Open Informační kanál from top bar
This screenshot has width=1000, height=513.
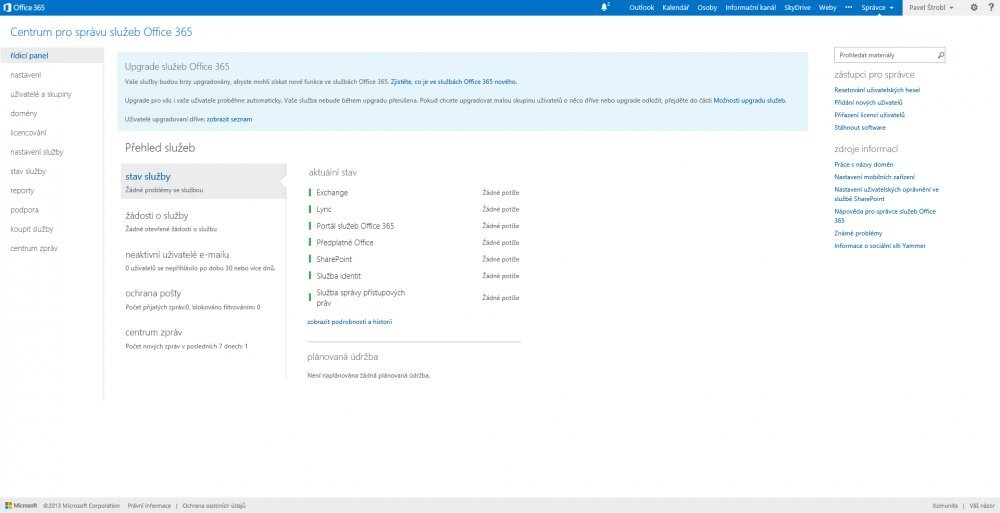pos(750,8)
